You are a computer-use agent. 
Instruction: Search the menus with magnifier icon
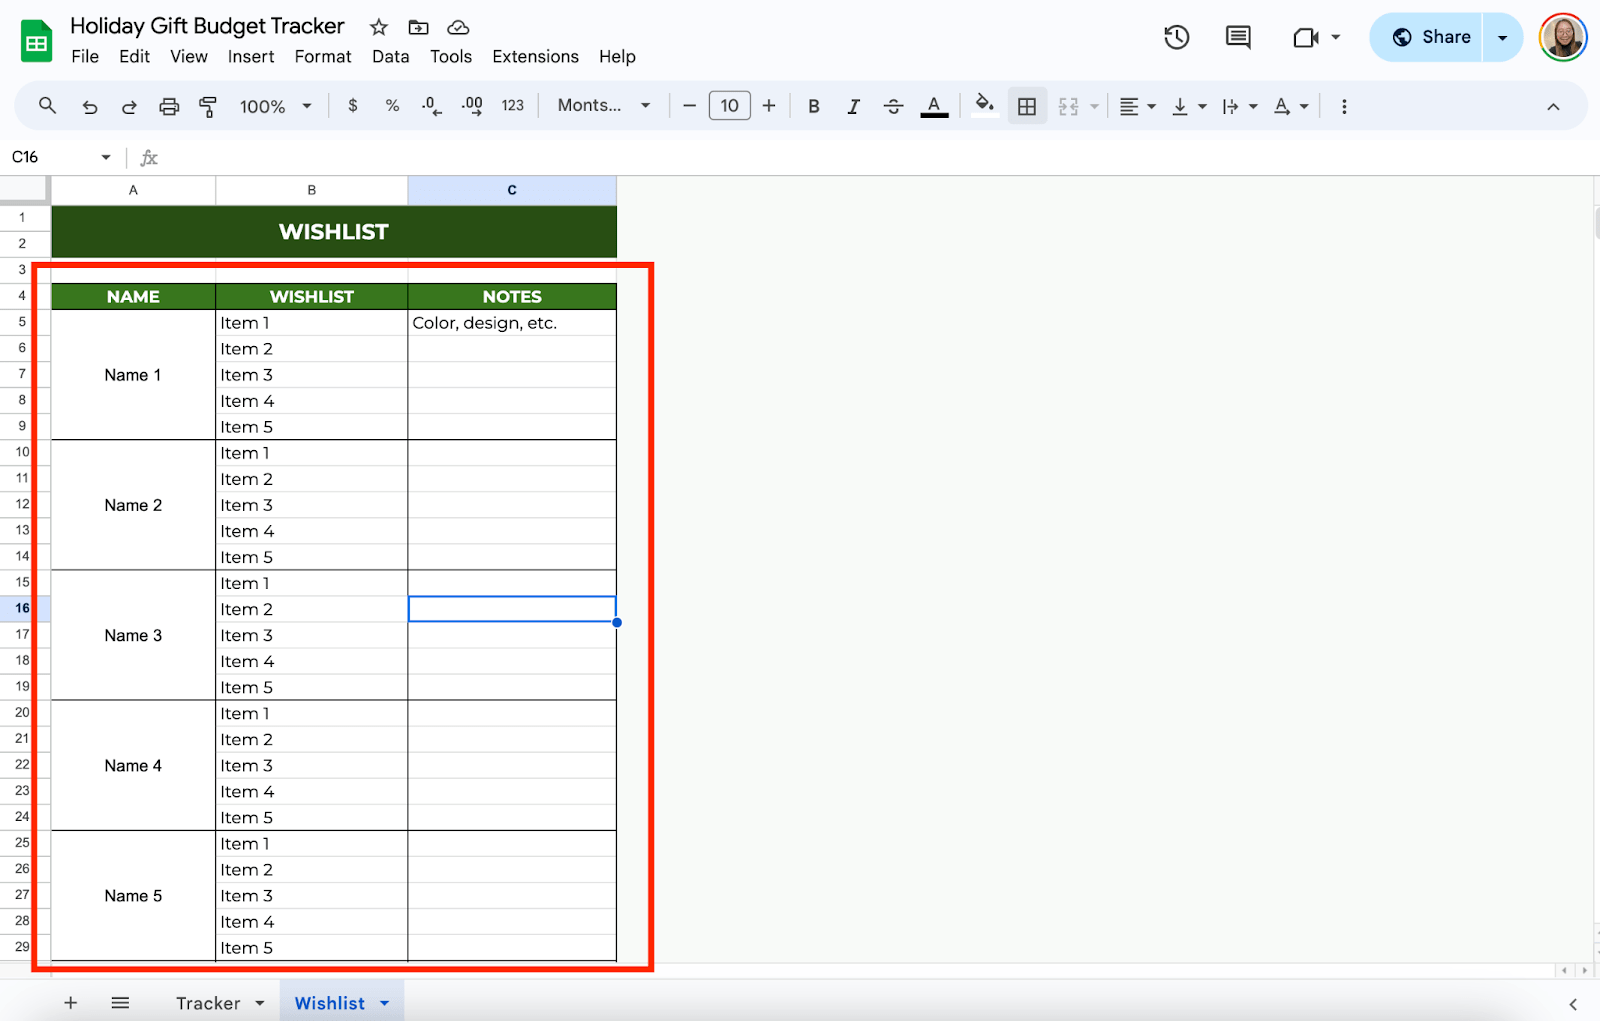coord(47,106)
